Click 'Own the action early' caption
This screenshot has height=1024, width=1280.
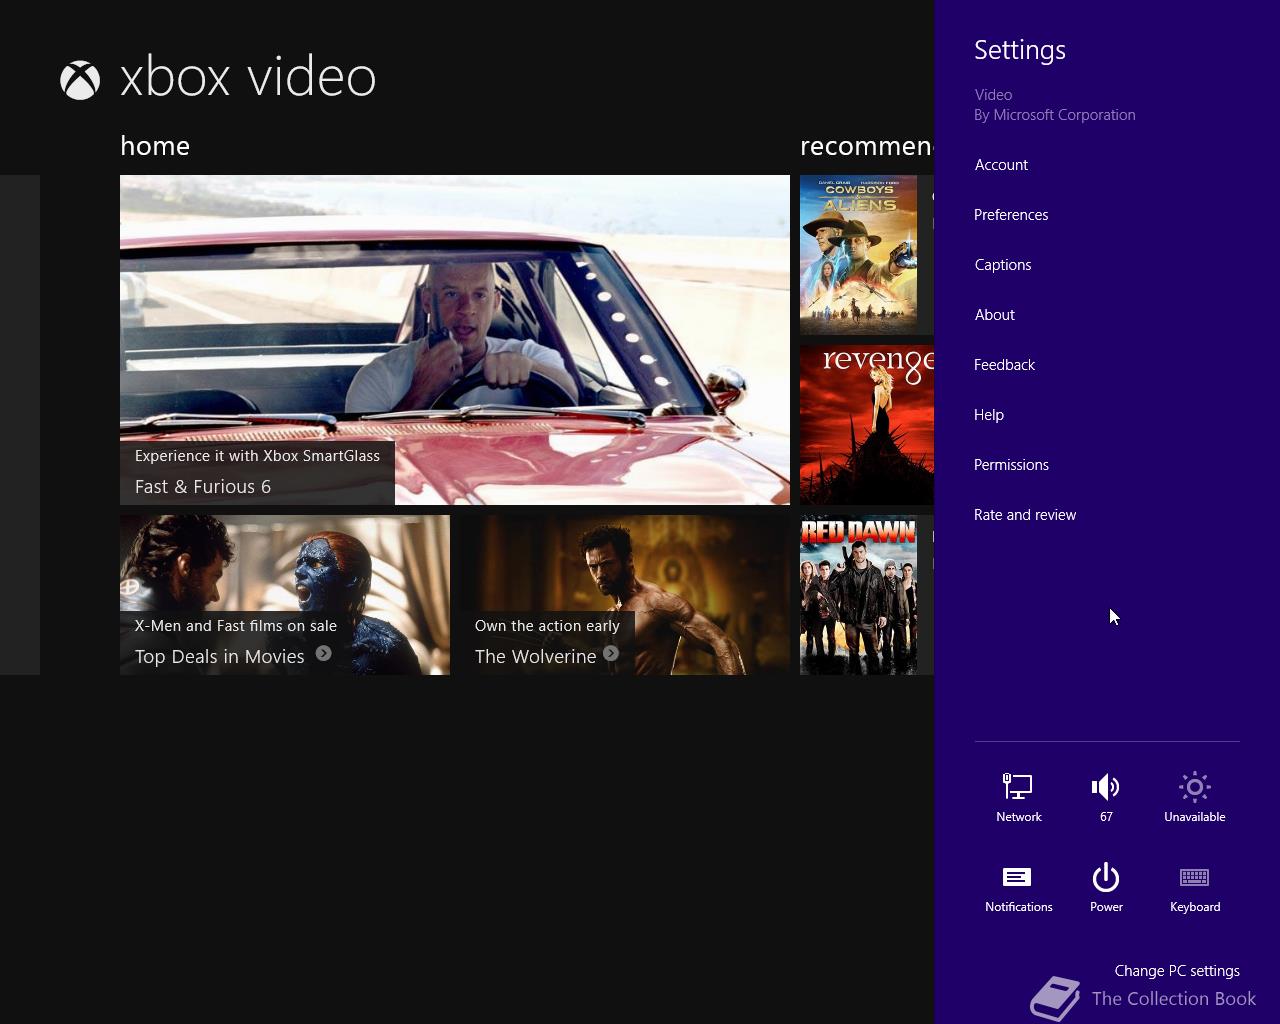click(547, 626)
